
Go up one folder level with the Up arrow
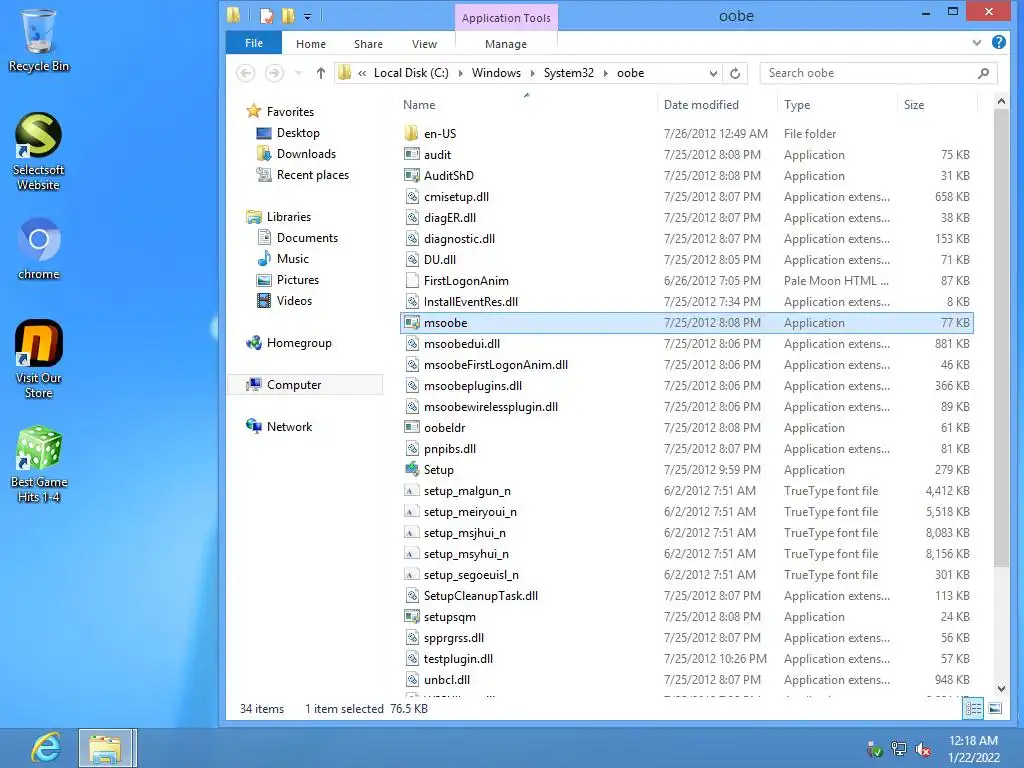321,73
